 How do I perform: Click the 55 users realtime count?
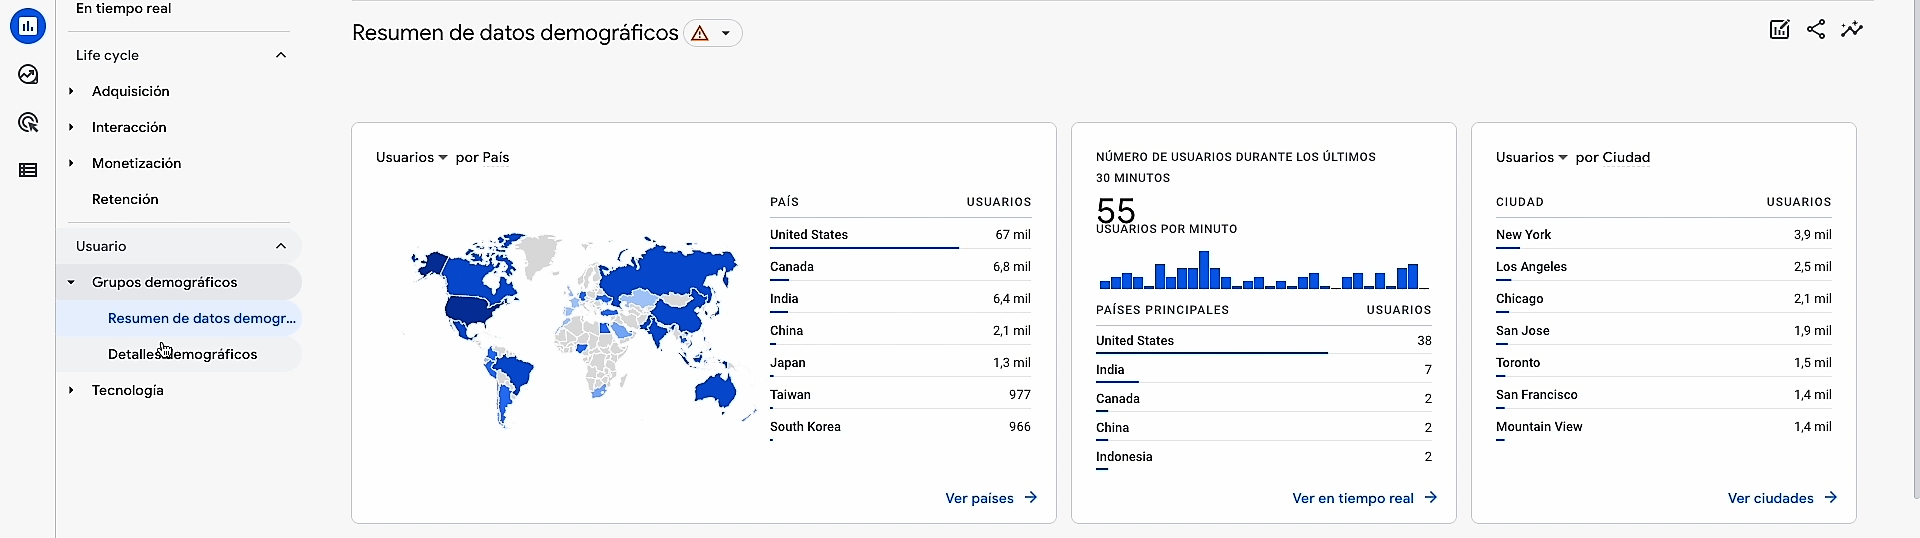tap(1116, 210)
